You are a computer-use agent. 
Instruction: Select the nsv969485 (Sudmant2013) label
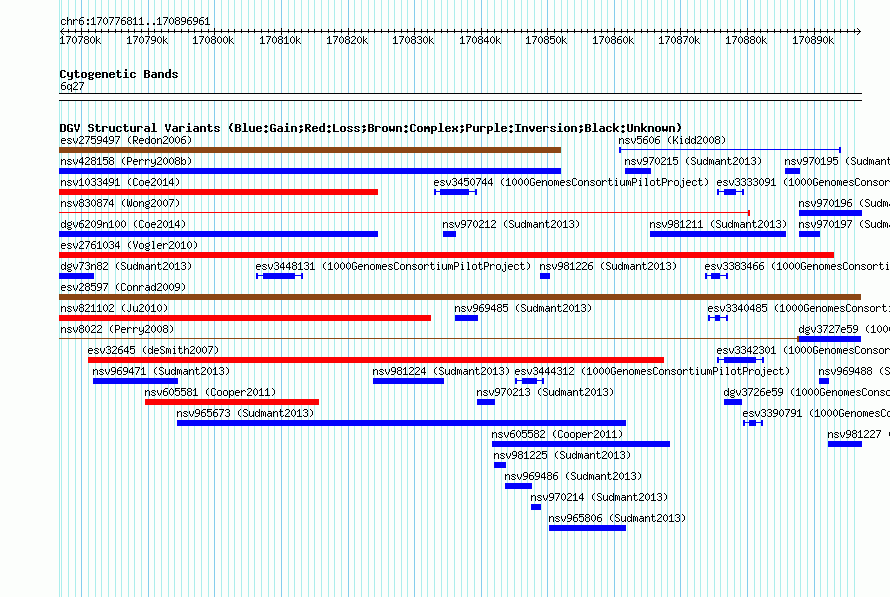[x=523, y=308]
